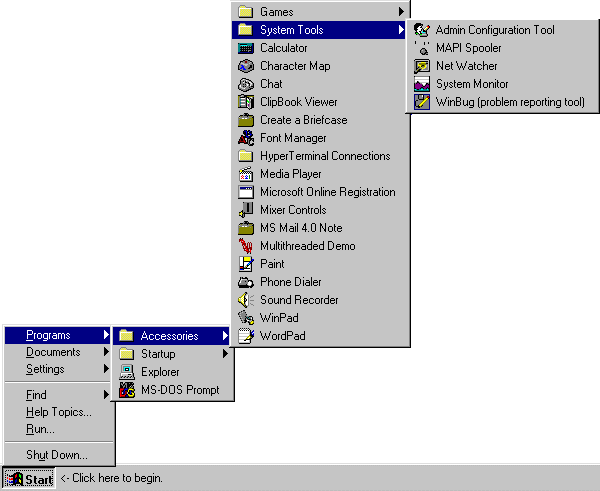Viewport: 600px width, 491px height.
Task: Click the Media Player icon
Action: (x=246, y=174)
